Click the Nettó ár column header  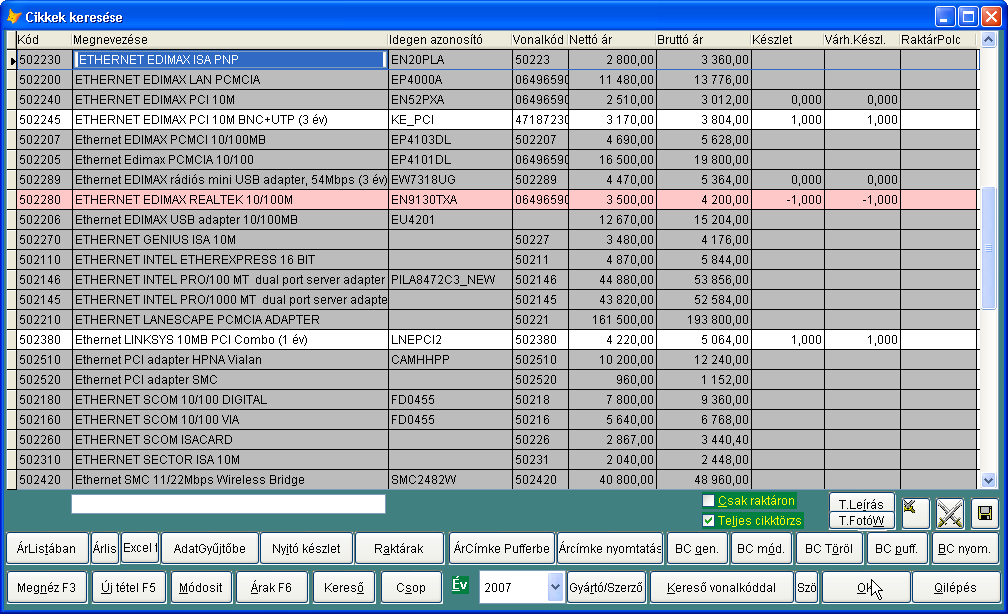611,40
